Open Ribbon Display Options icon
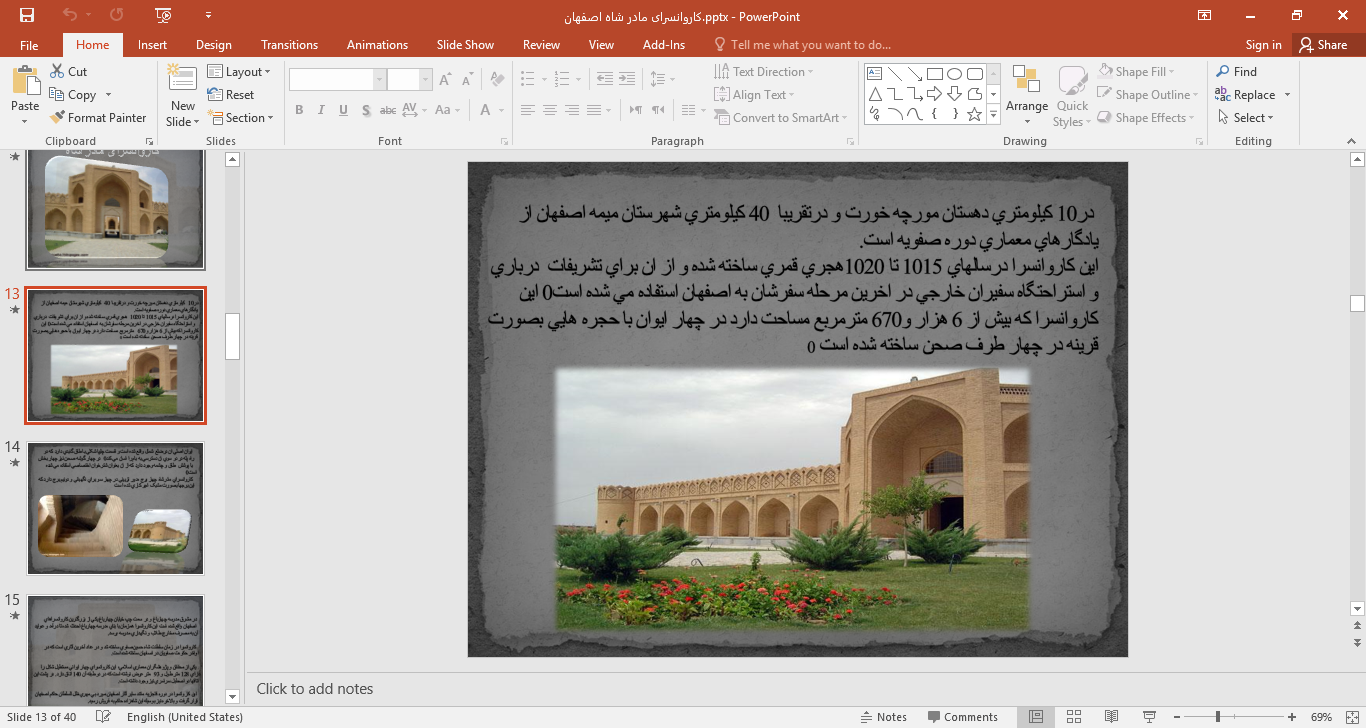Viewport: 1366px width, 728px height. [x=1205, y=16]
